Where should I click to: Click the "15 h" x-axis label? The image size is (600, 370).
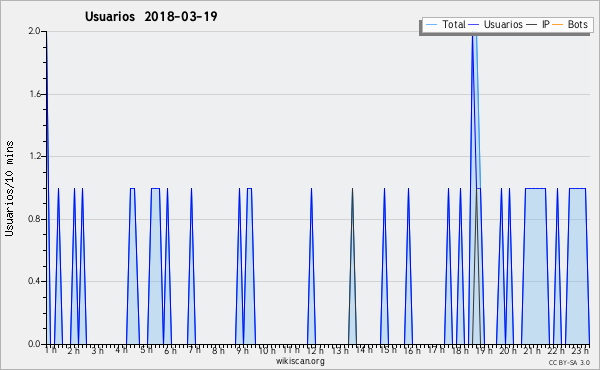(x=388, y=350)
